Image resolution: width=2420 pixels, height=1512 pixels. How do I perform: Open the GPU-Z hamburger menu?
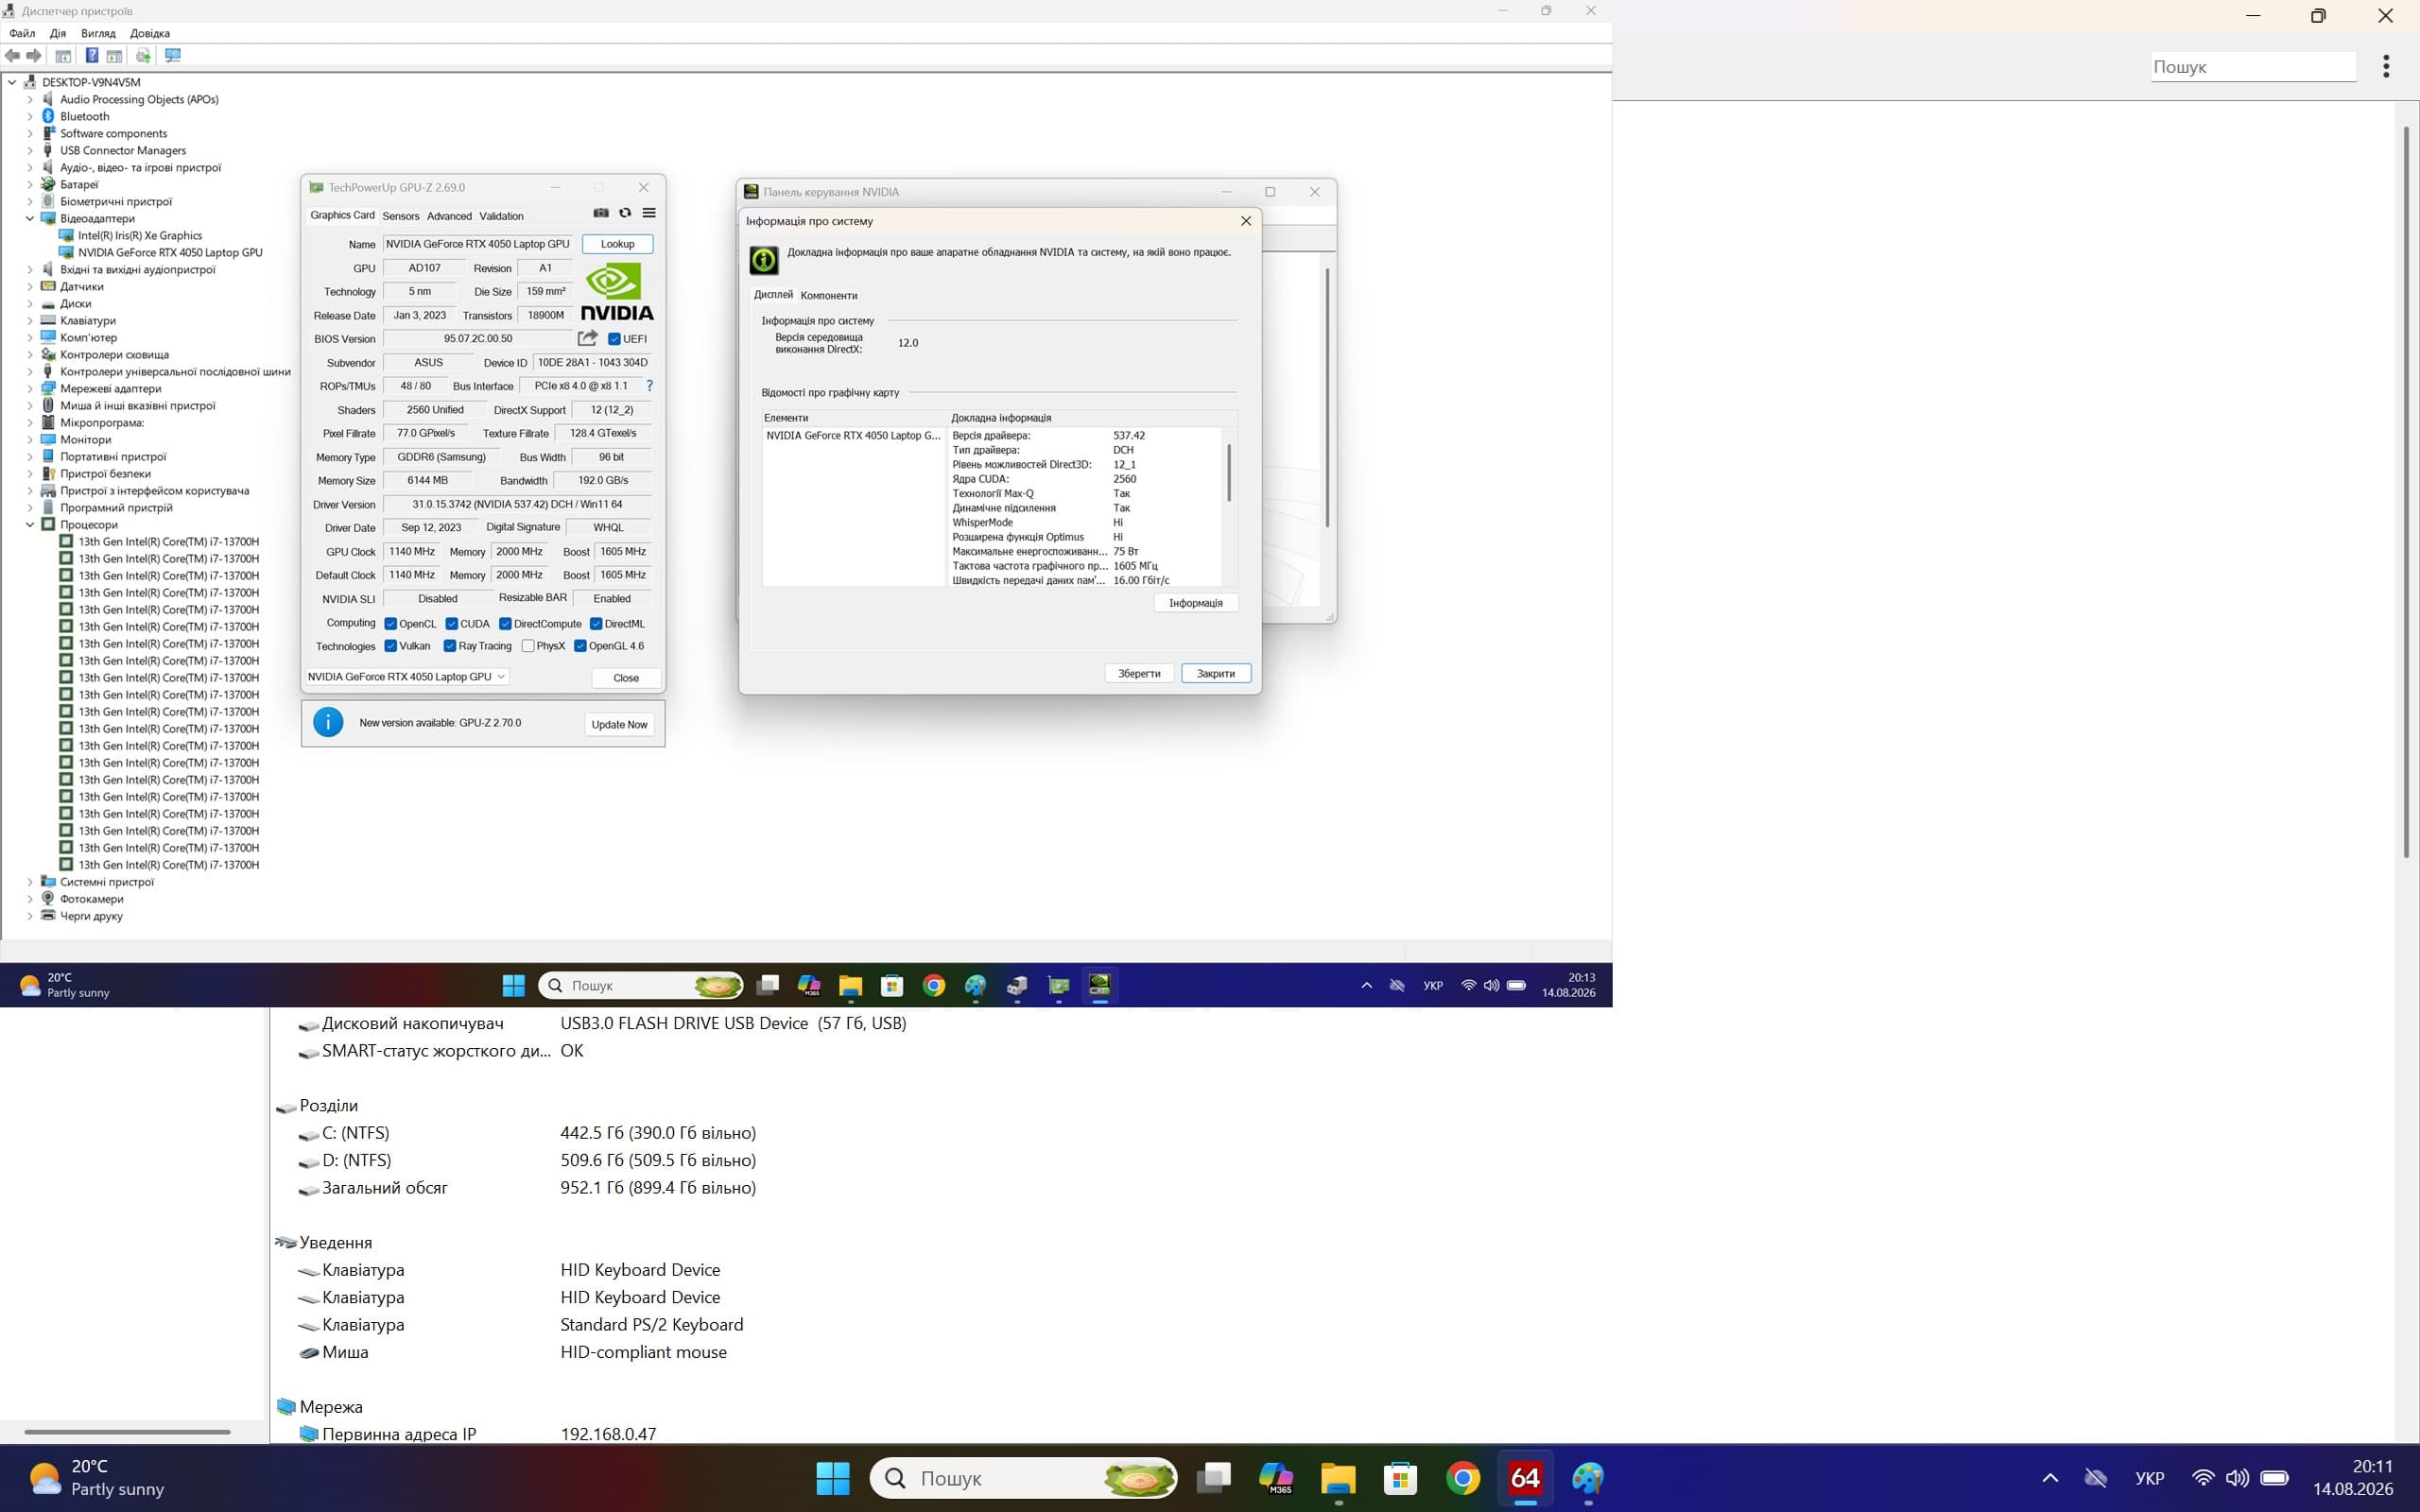649,213
